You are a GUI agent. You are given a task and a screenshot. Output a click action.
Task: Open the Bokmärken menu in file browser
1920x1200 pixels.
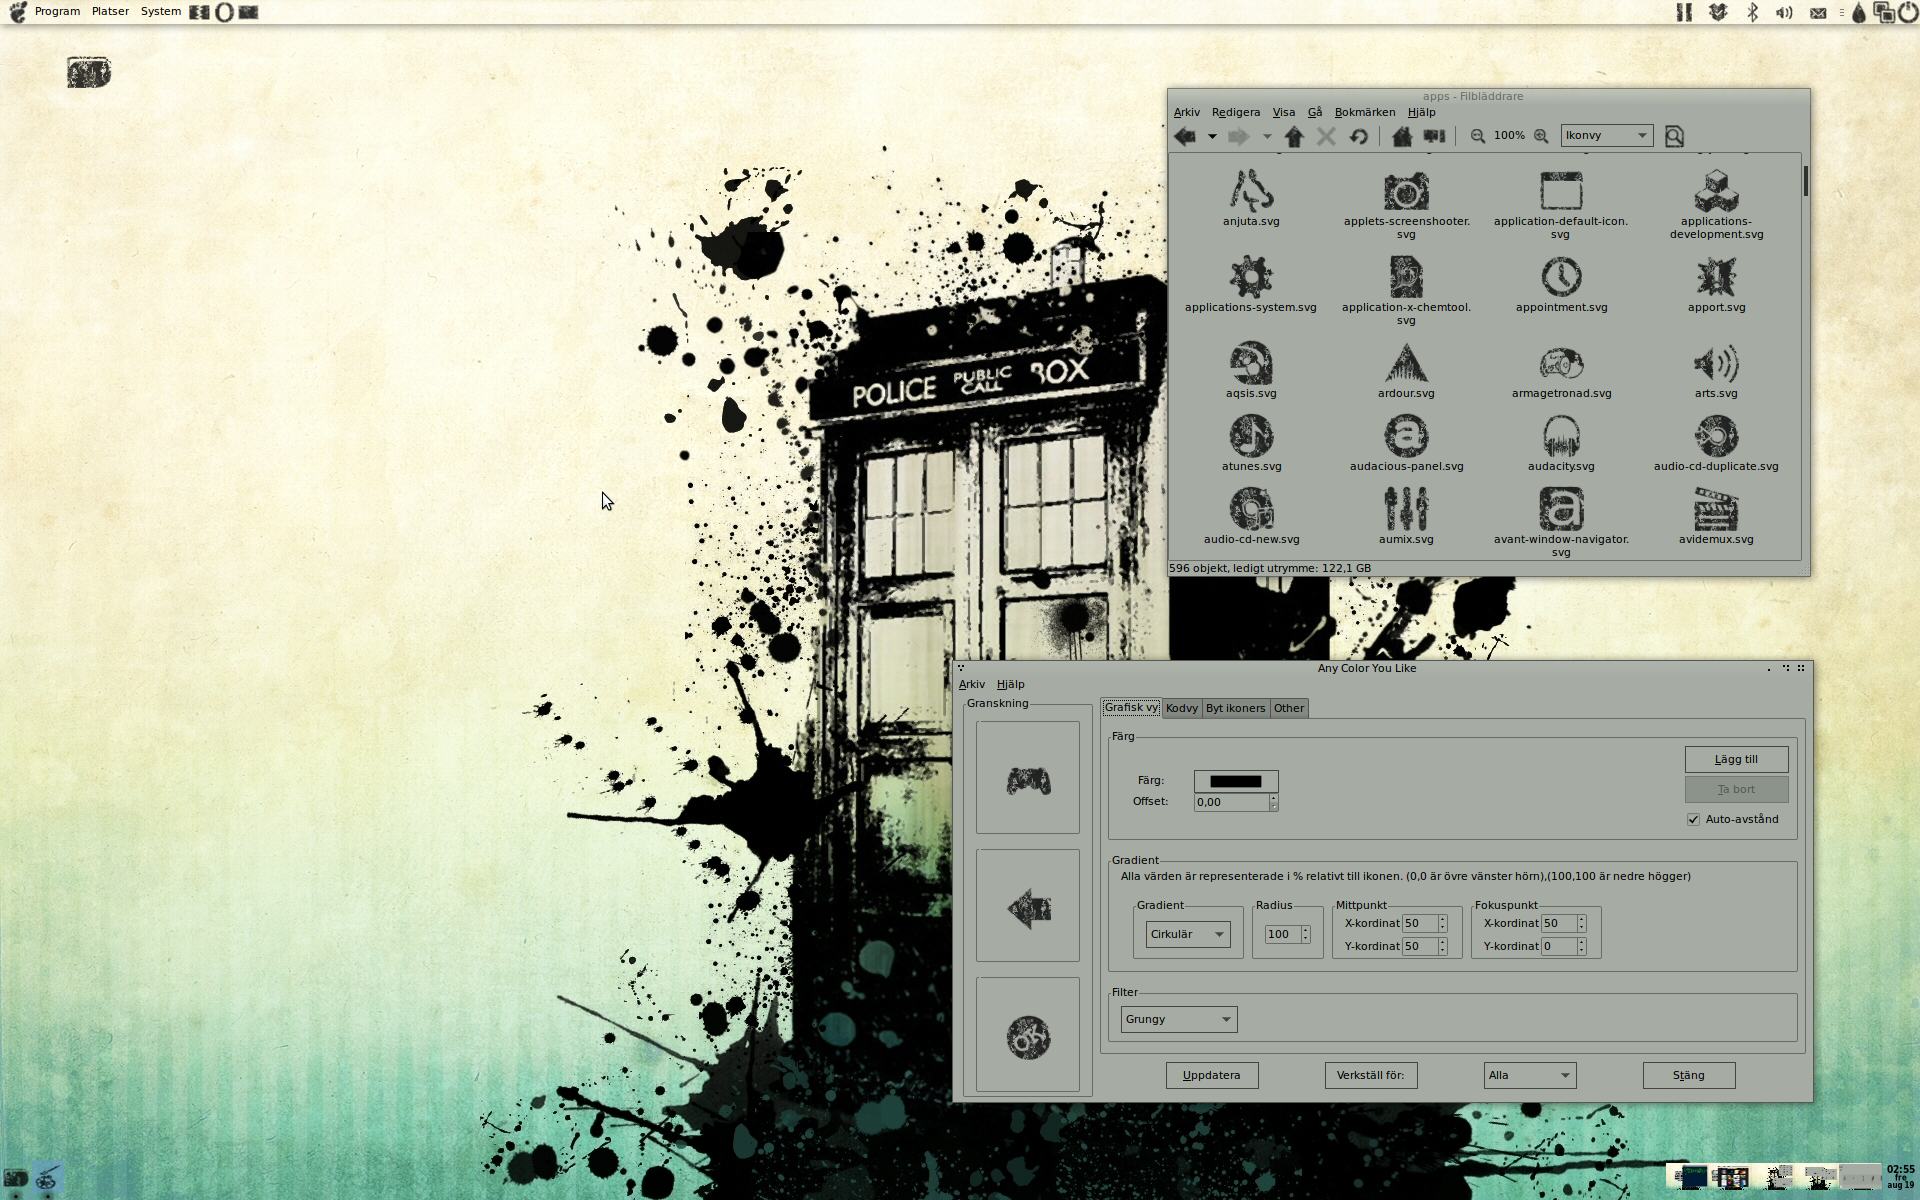1364,112
